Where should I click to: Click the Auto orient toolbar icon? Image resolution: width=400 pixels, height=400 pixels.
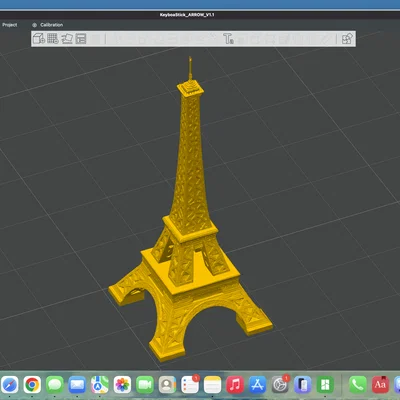[67, 39]
